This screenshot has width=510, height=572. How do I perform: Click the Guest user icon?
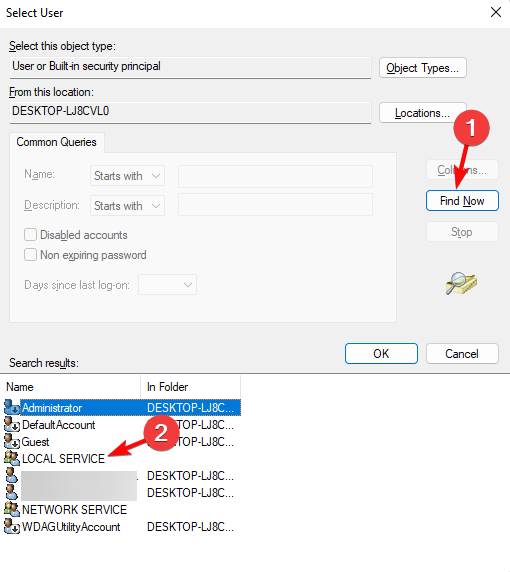(12, 441)
